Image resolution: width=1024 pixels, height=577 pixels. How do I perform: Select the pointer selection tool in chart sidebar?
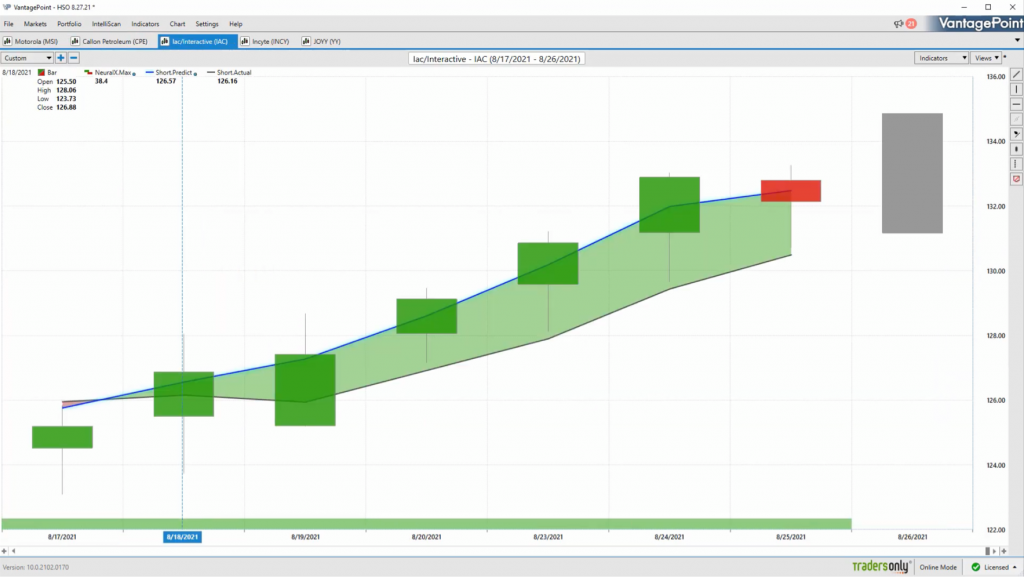1016,134
